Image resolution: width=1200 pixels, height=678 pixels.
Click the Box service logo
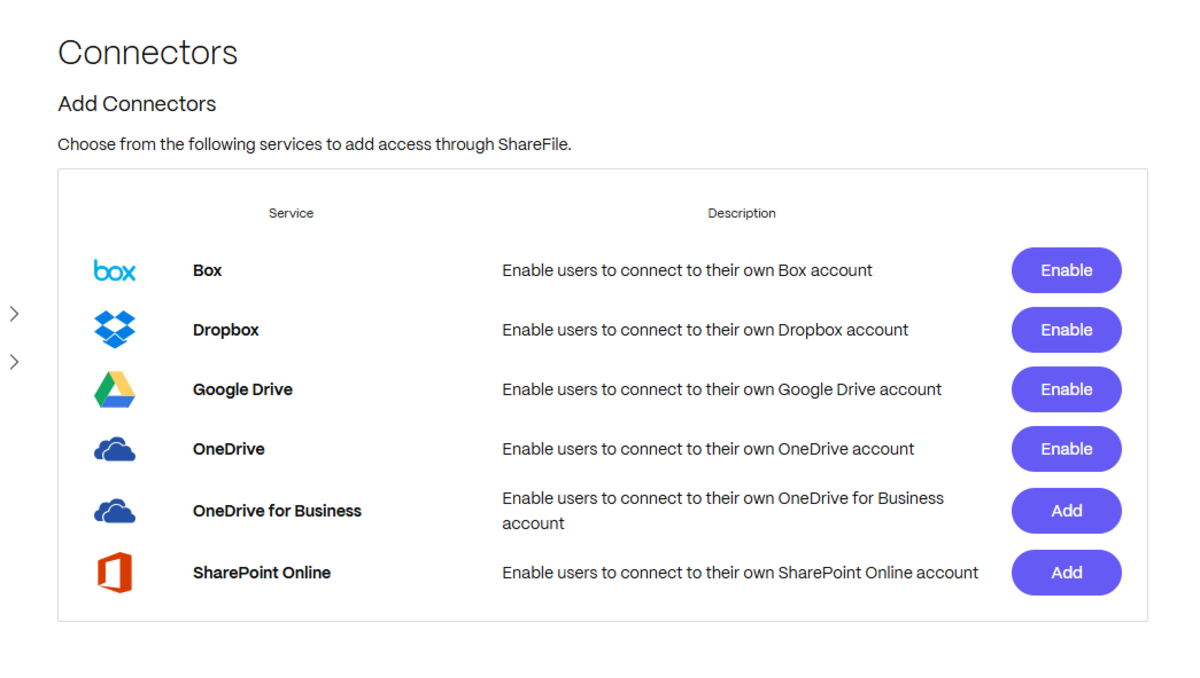(x=114, y=270)
